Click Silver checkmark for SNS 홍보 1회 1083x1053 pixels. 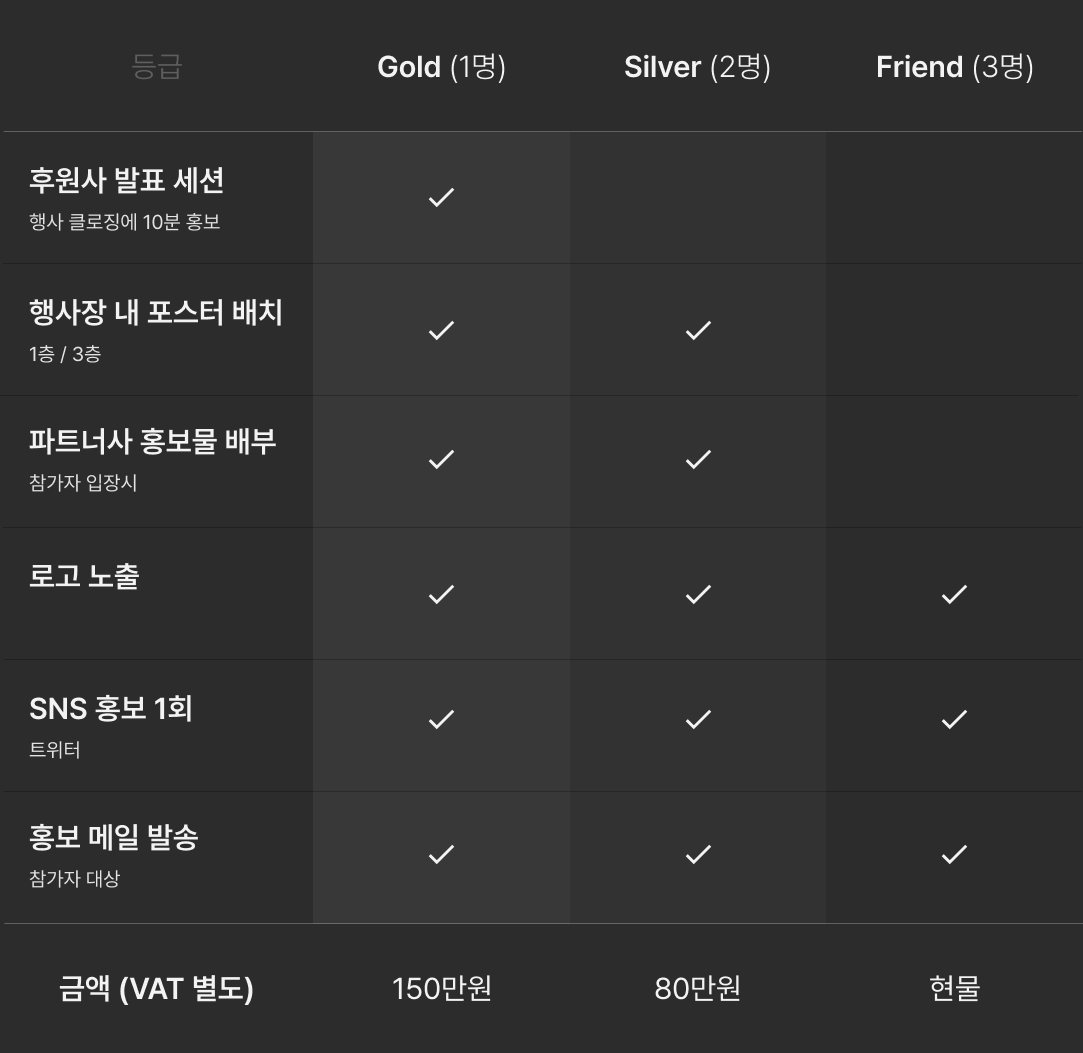tap(698, 719)
